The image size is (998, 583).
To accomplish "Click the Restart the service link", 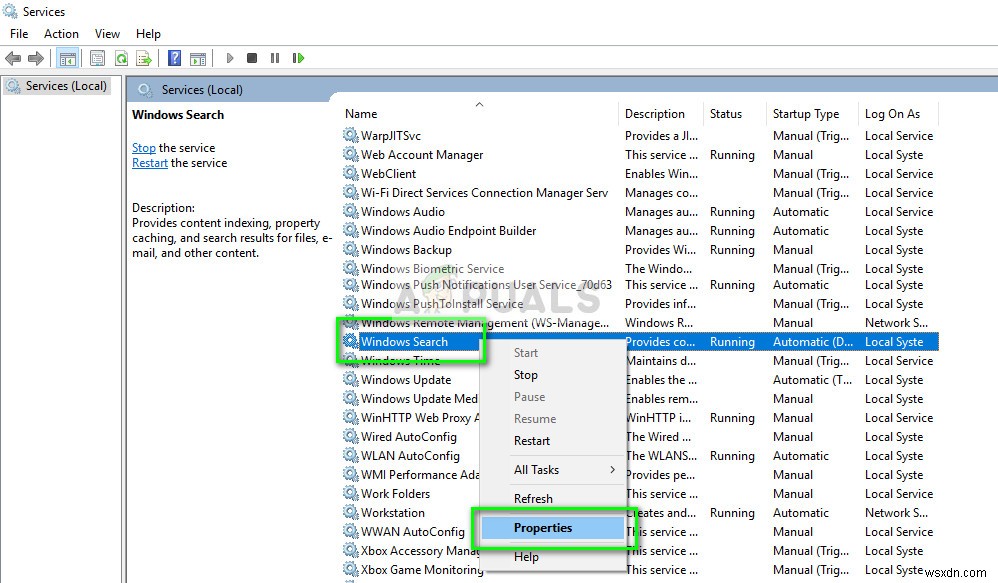I will click(x=150, y=163).
